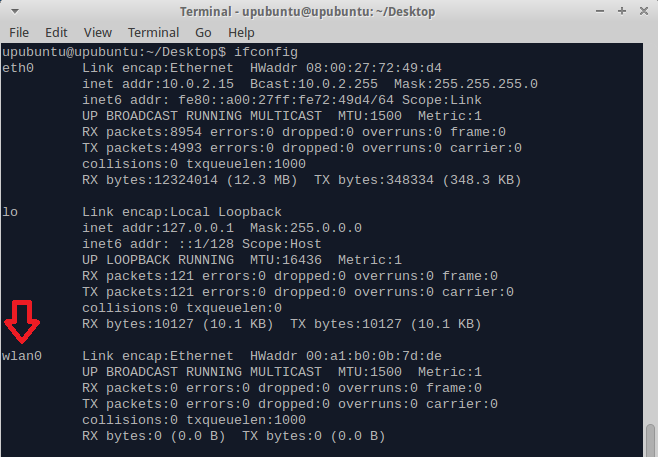Open the View menu
658x457 pixels.
(98, 33)
